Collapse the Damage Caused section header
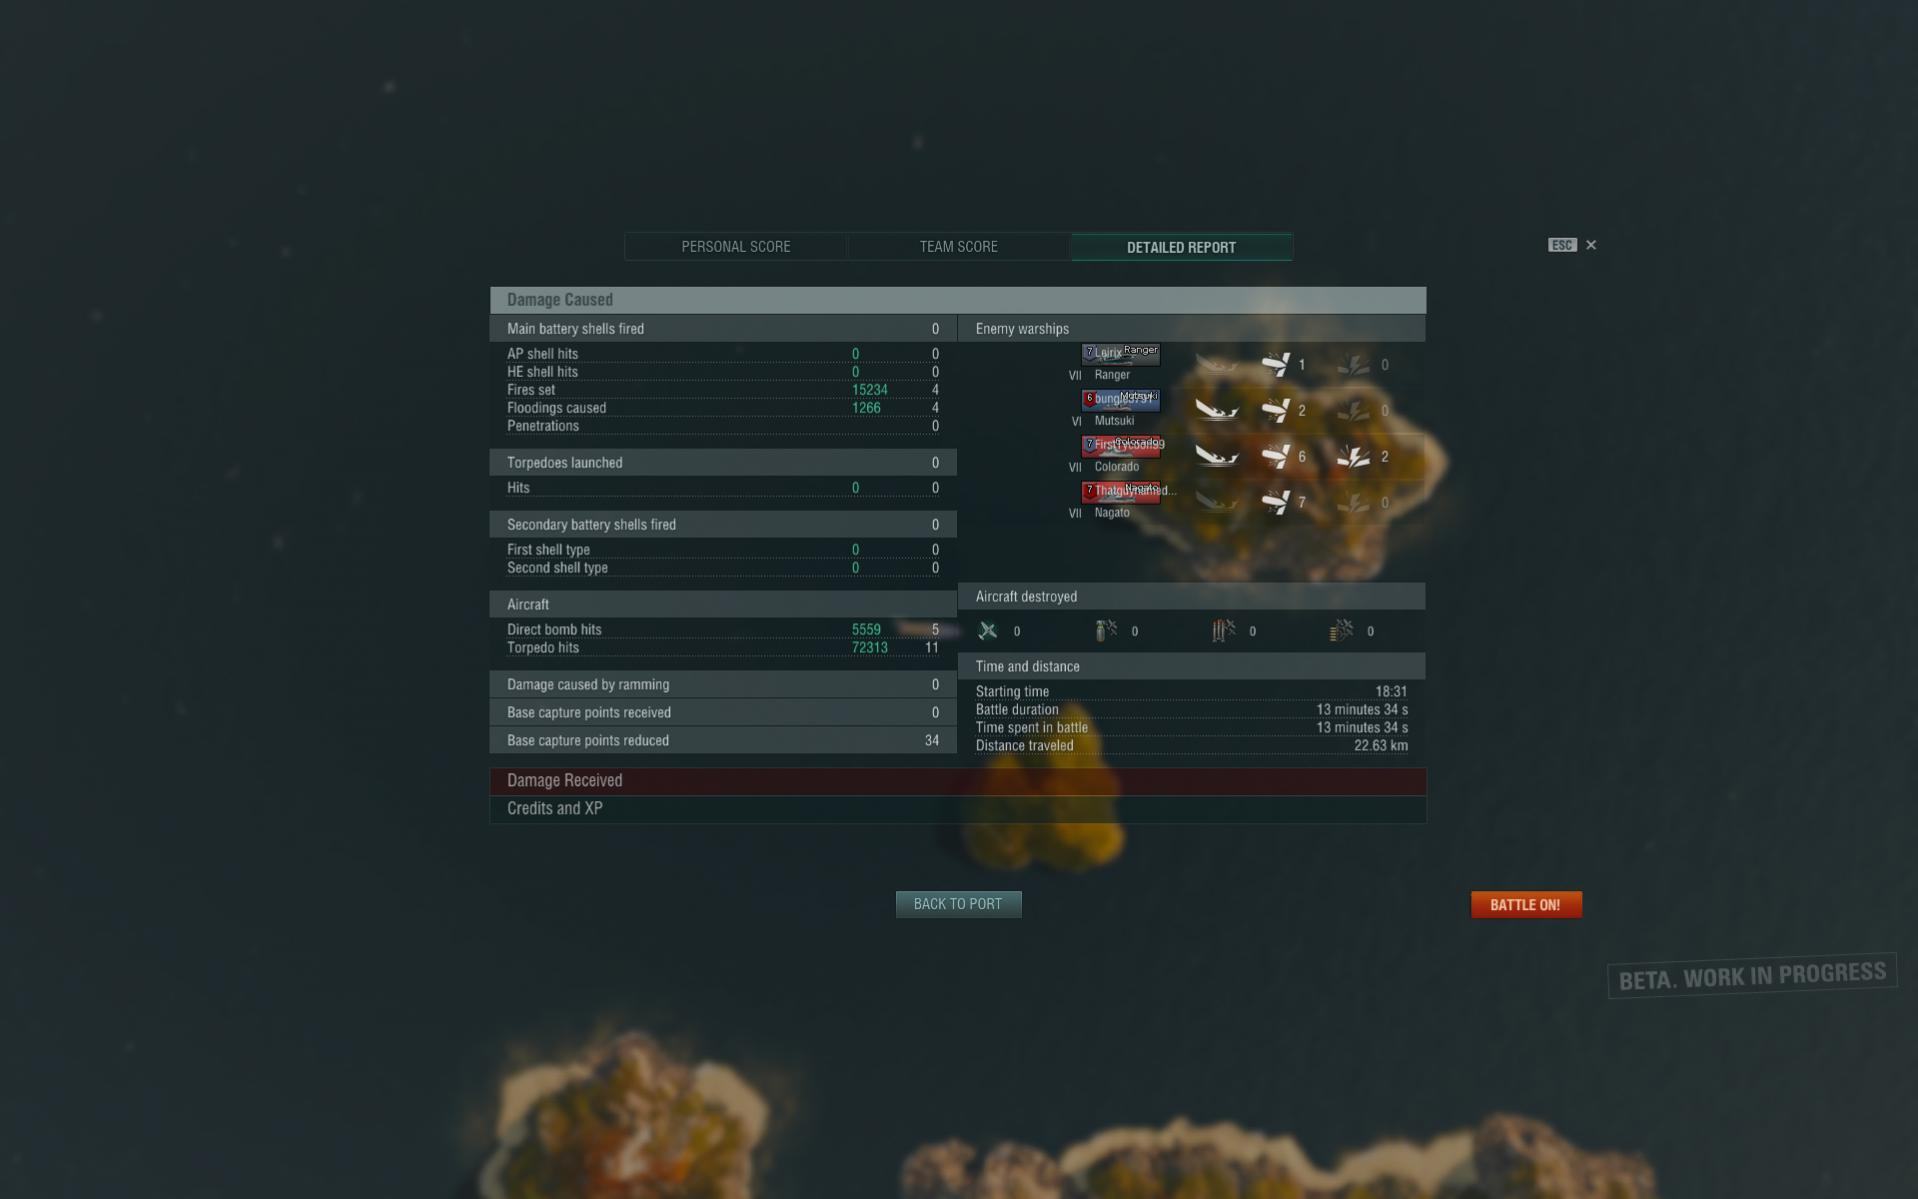 [958, 300]
